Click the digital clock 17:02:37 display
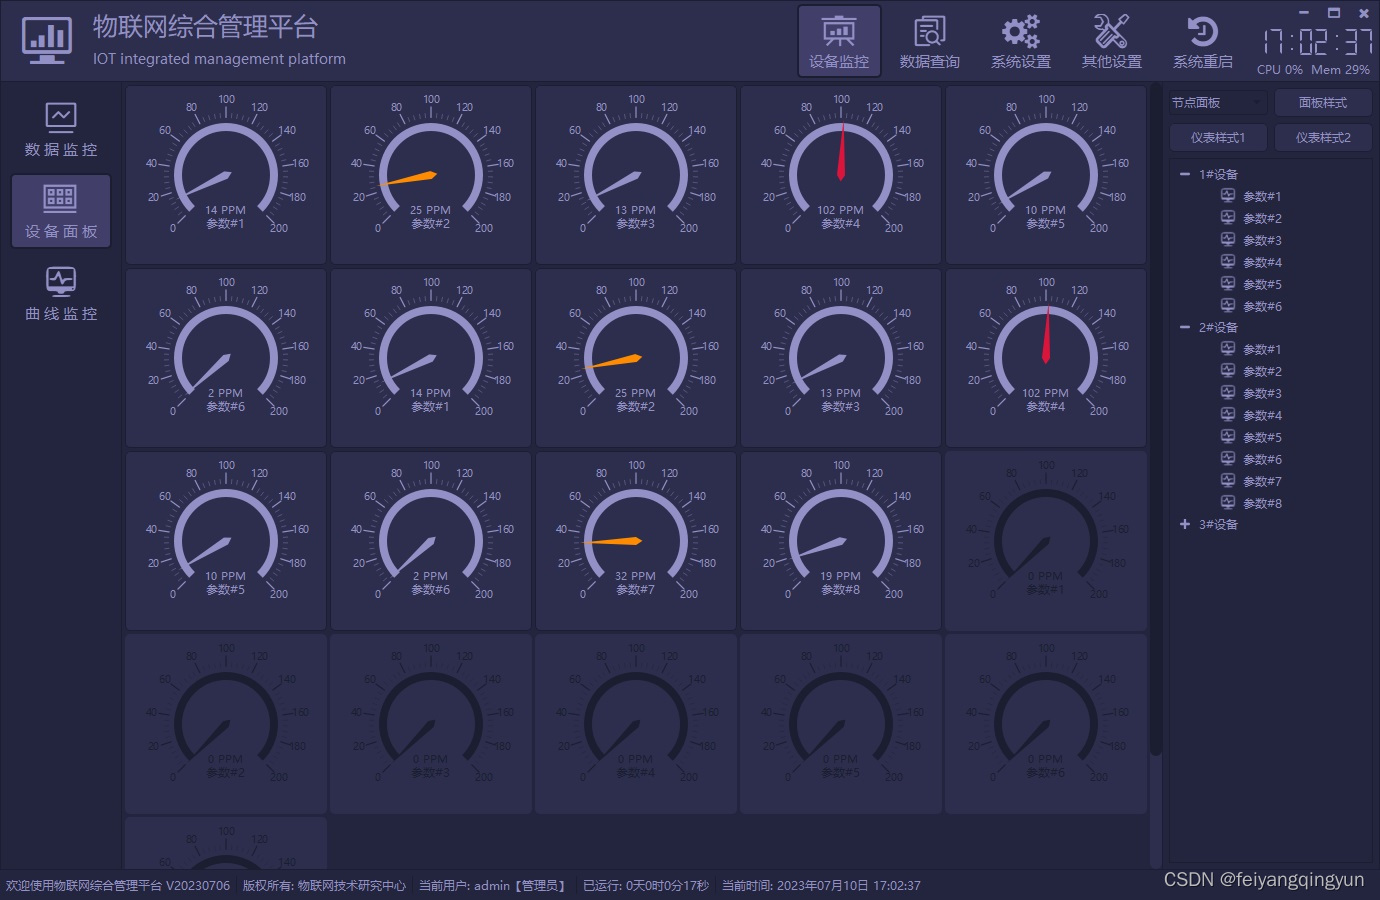Screen dimensions: 1380x900 1317,42
